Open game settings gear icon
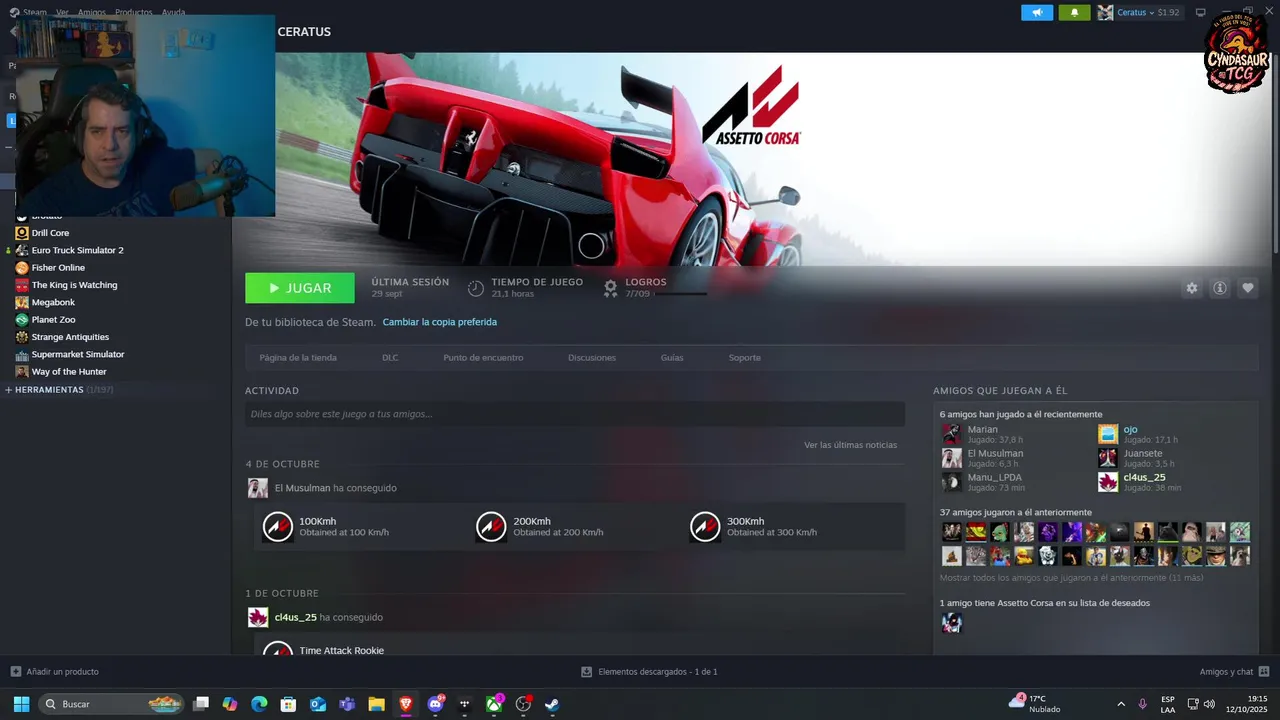The height and width of the screenshot is (720, 1280). (1191, 288)
